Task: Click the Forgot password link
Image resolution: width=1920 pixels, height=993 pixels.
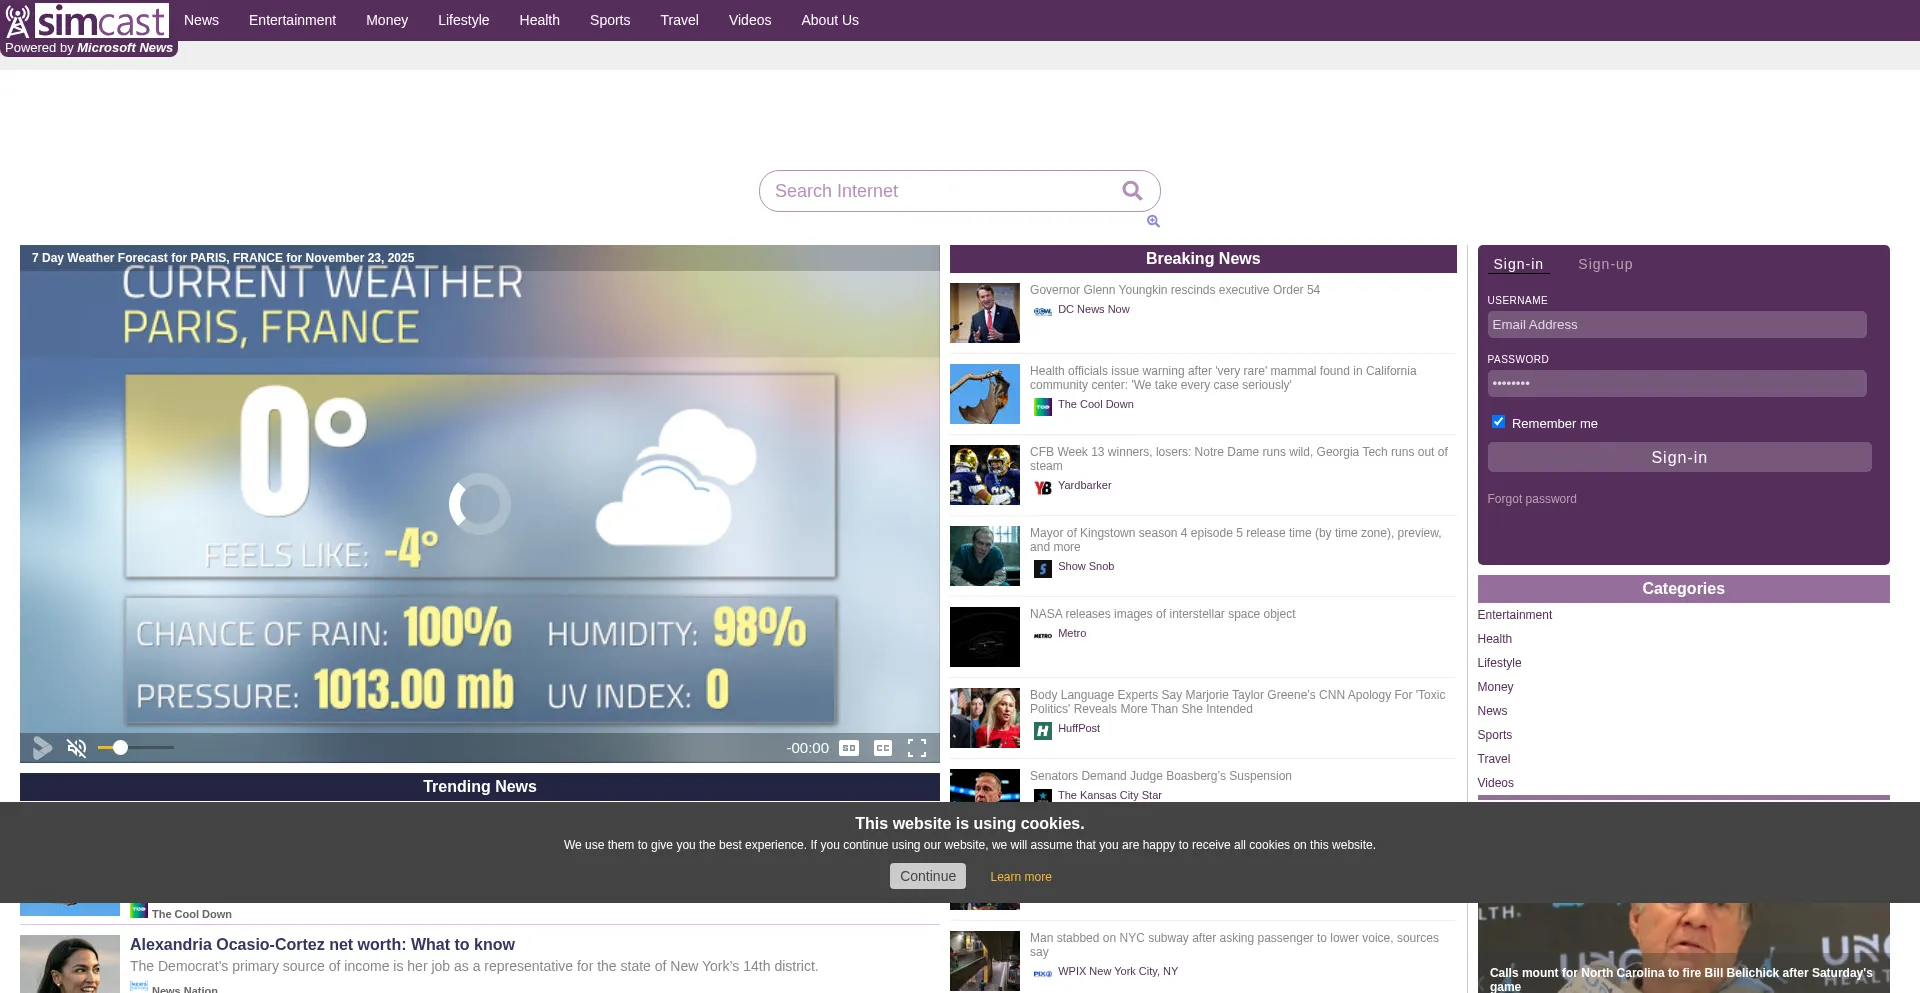Action: 1531,499
